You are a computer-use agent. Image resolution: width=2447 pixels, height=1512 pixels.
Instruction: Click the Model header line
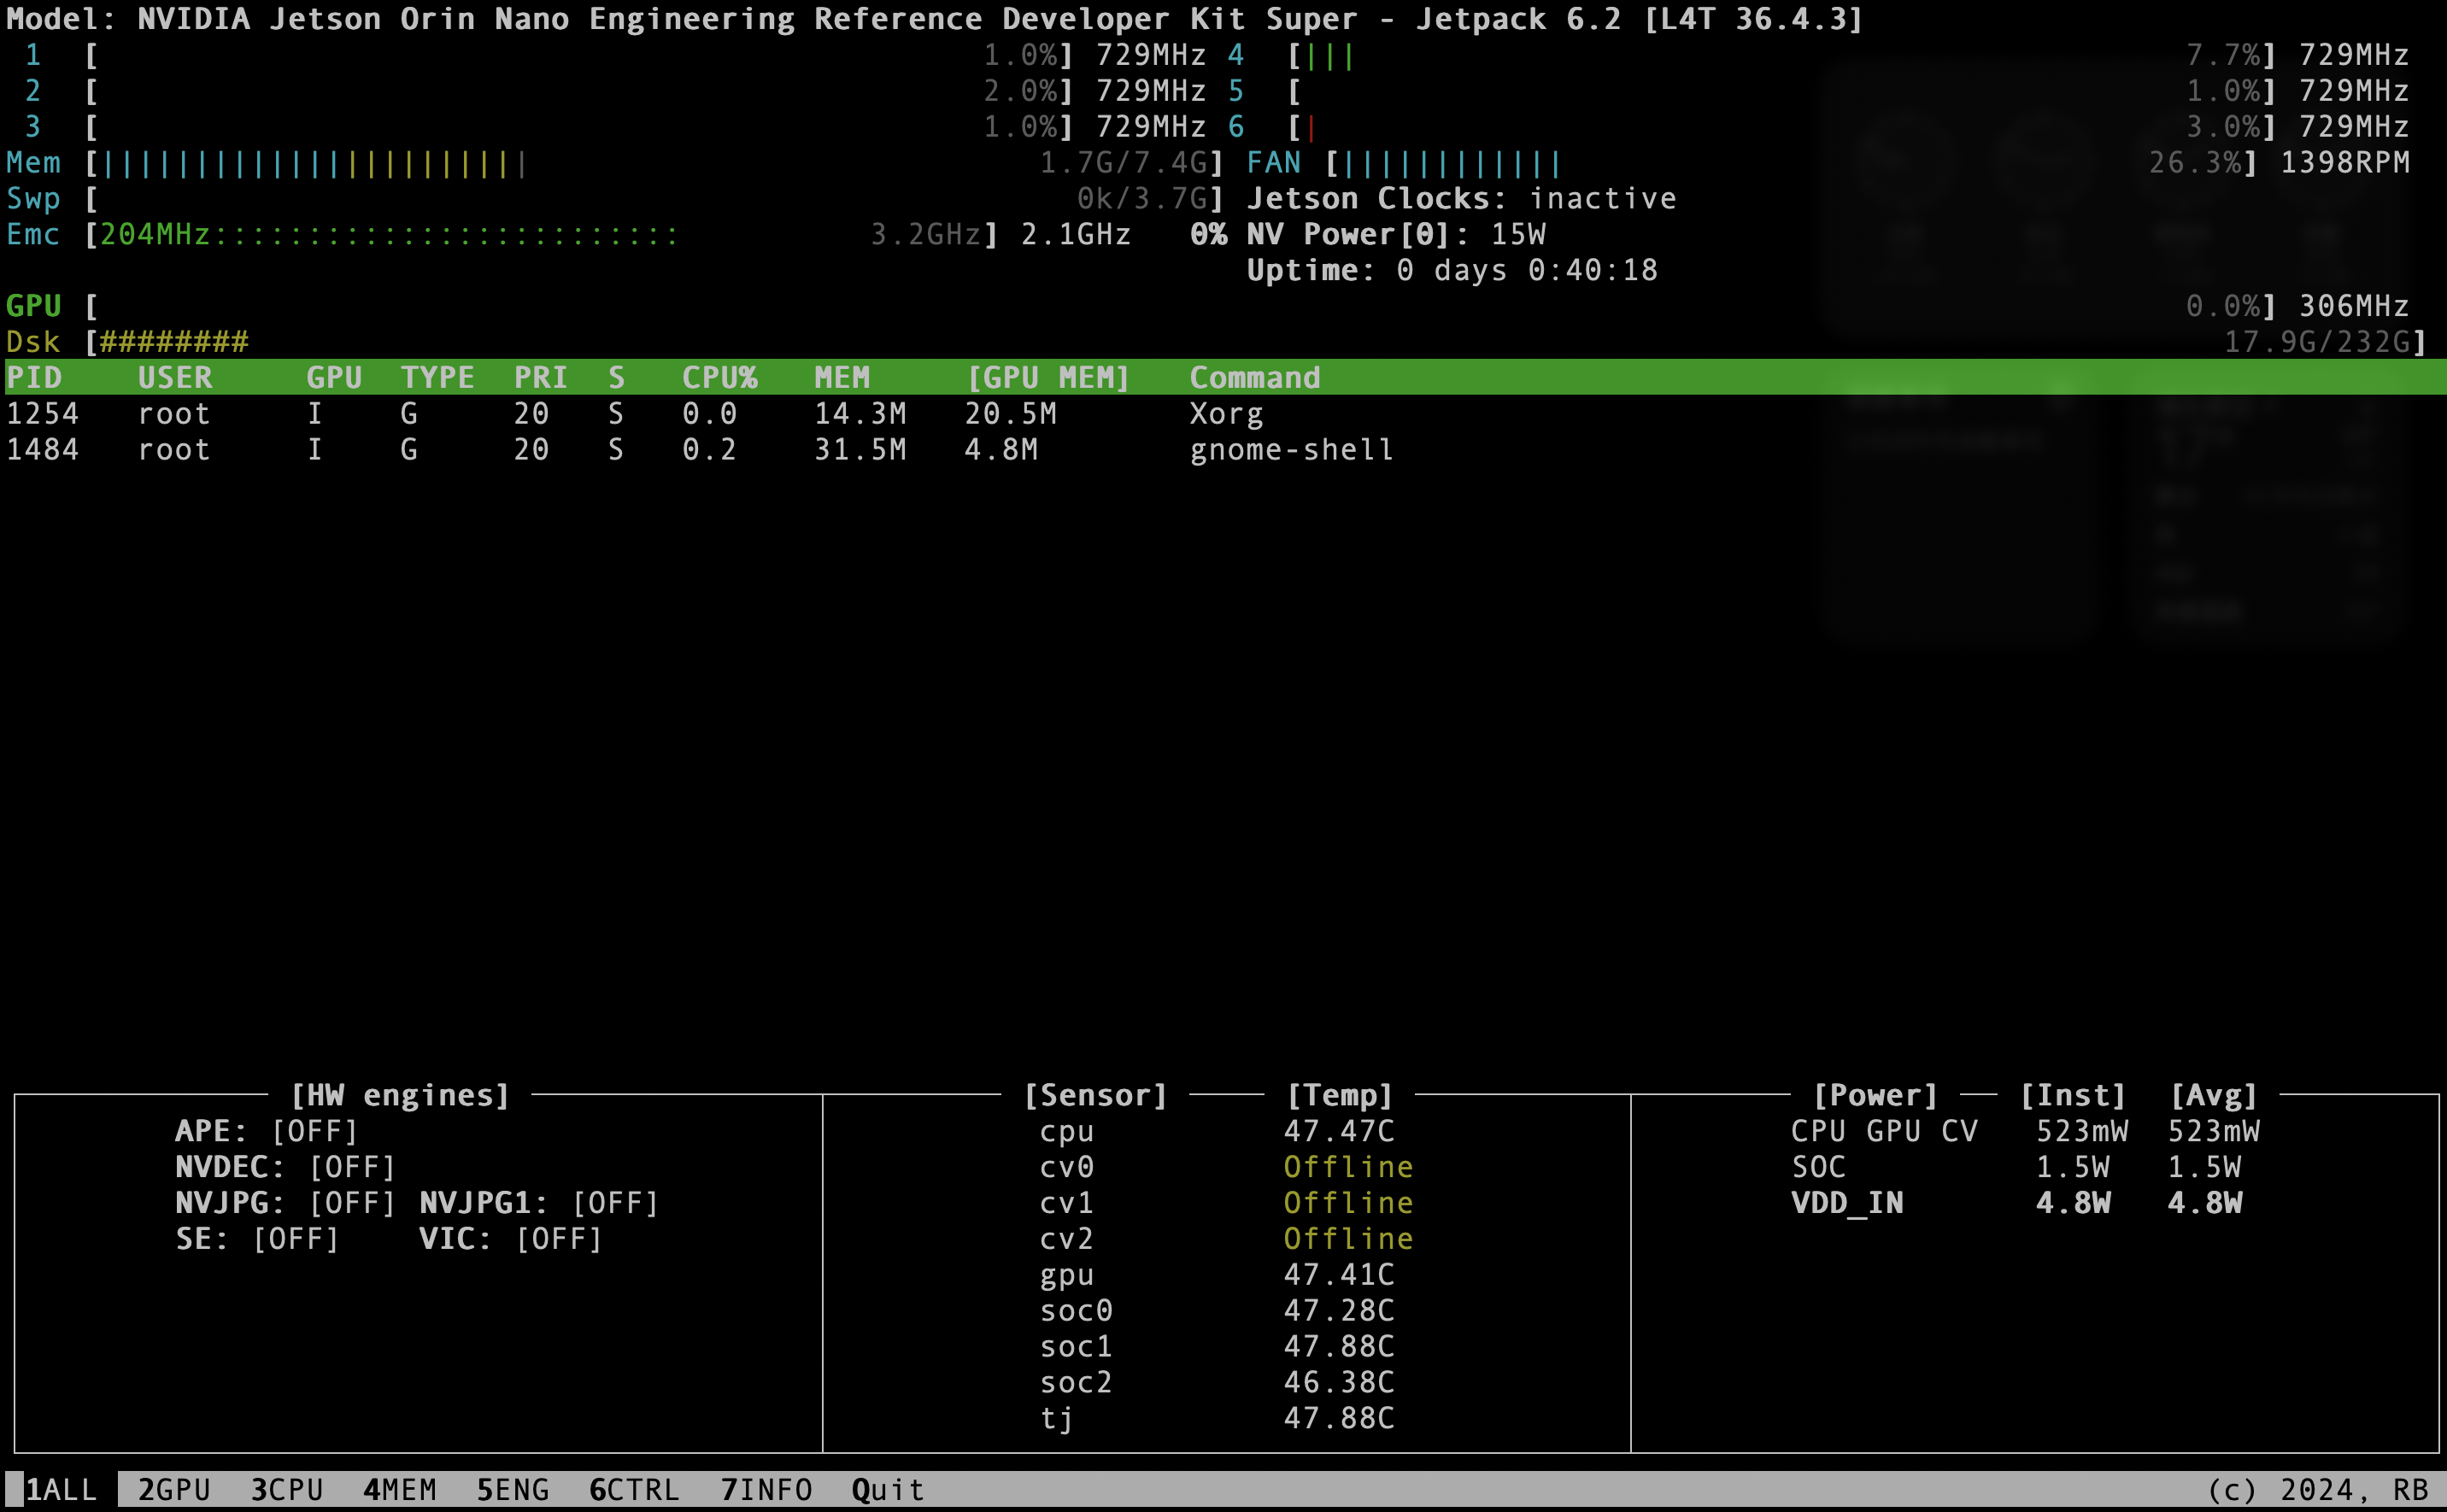935,19
